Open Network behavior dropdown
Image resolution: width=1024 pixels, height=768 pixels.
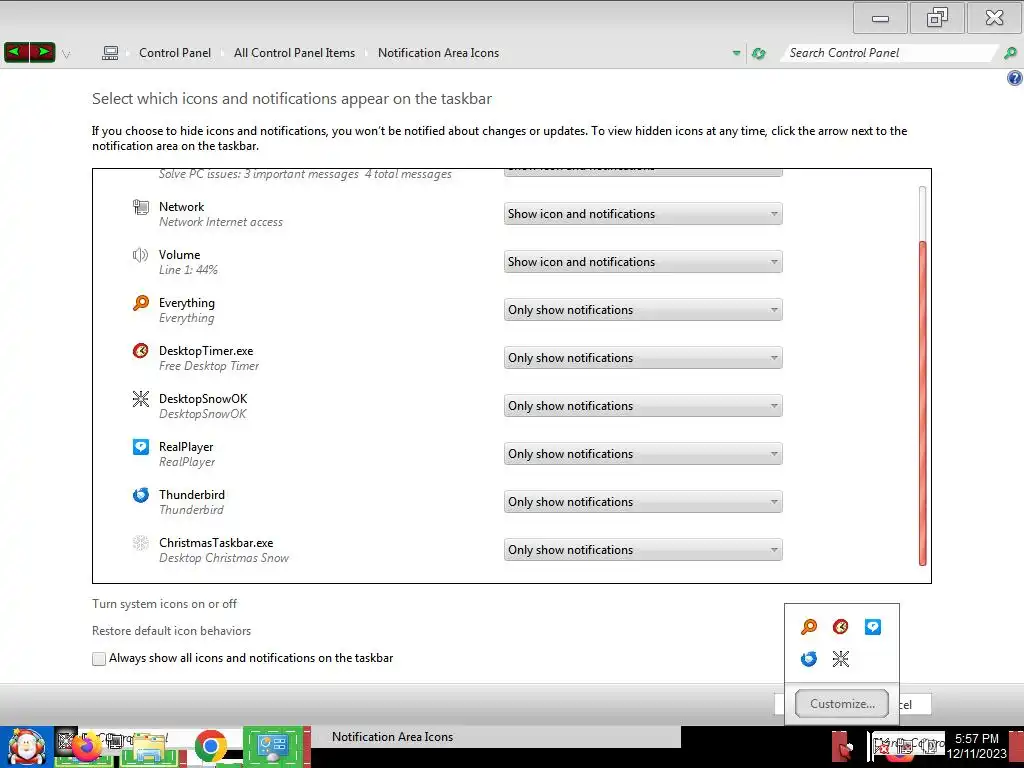pyautogui.click(x=643, y=214)
